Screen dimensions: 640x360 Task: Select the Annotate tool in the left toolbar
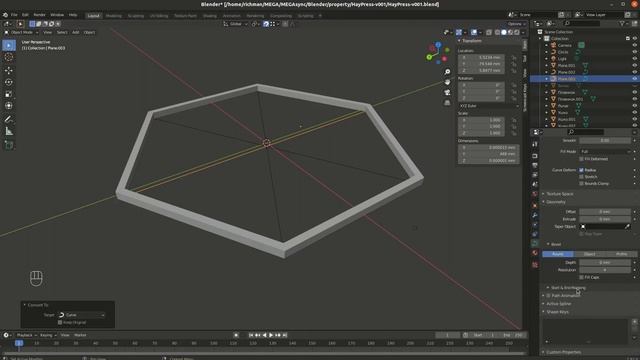tap(9, 119)
